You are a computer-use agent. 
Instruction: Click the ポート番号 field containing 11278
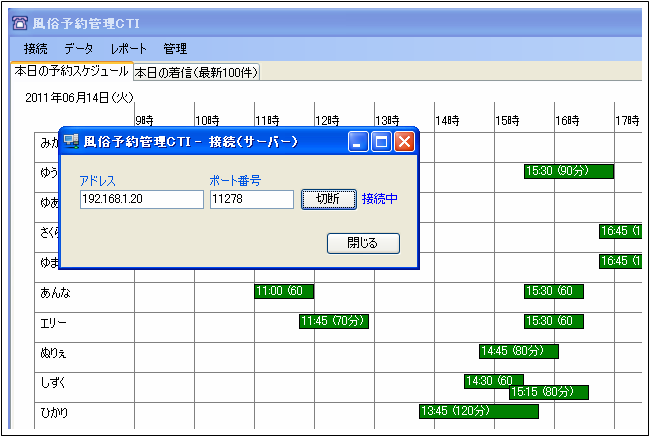click(x=251, y=200)
